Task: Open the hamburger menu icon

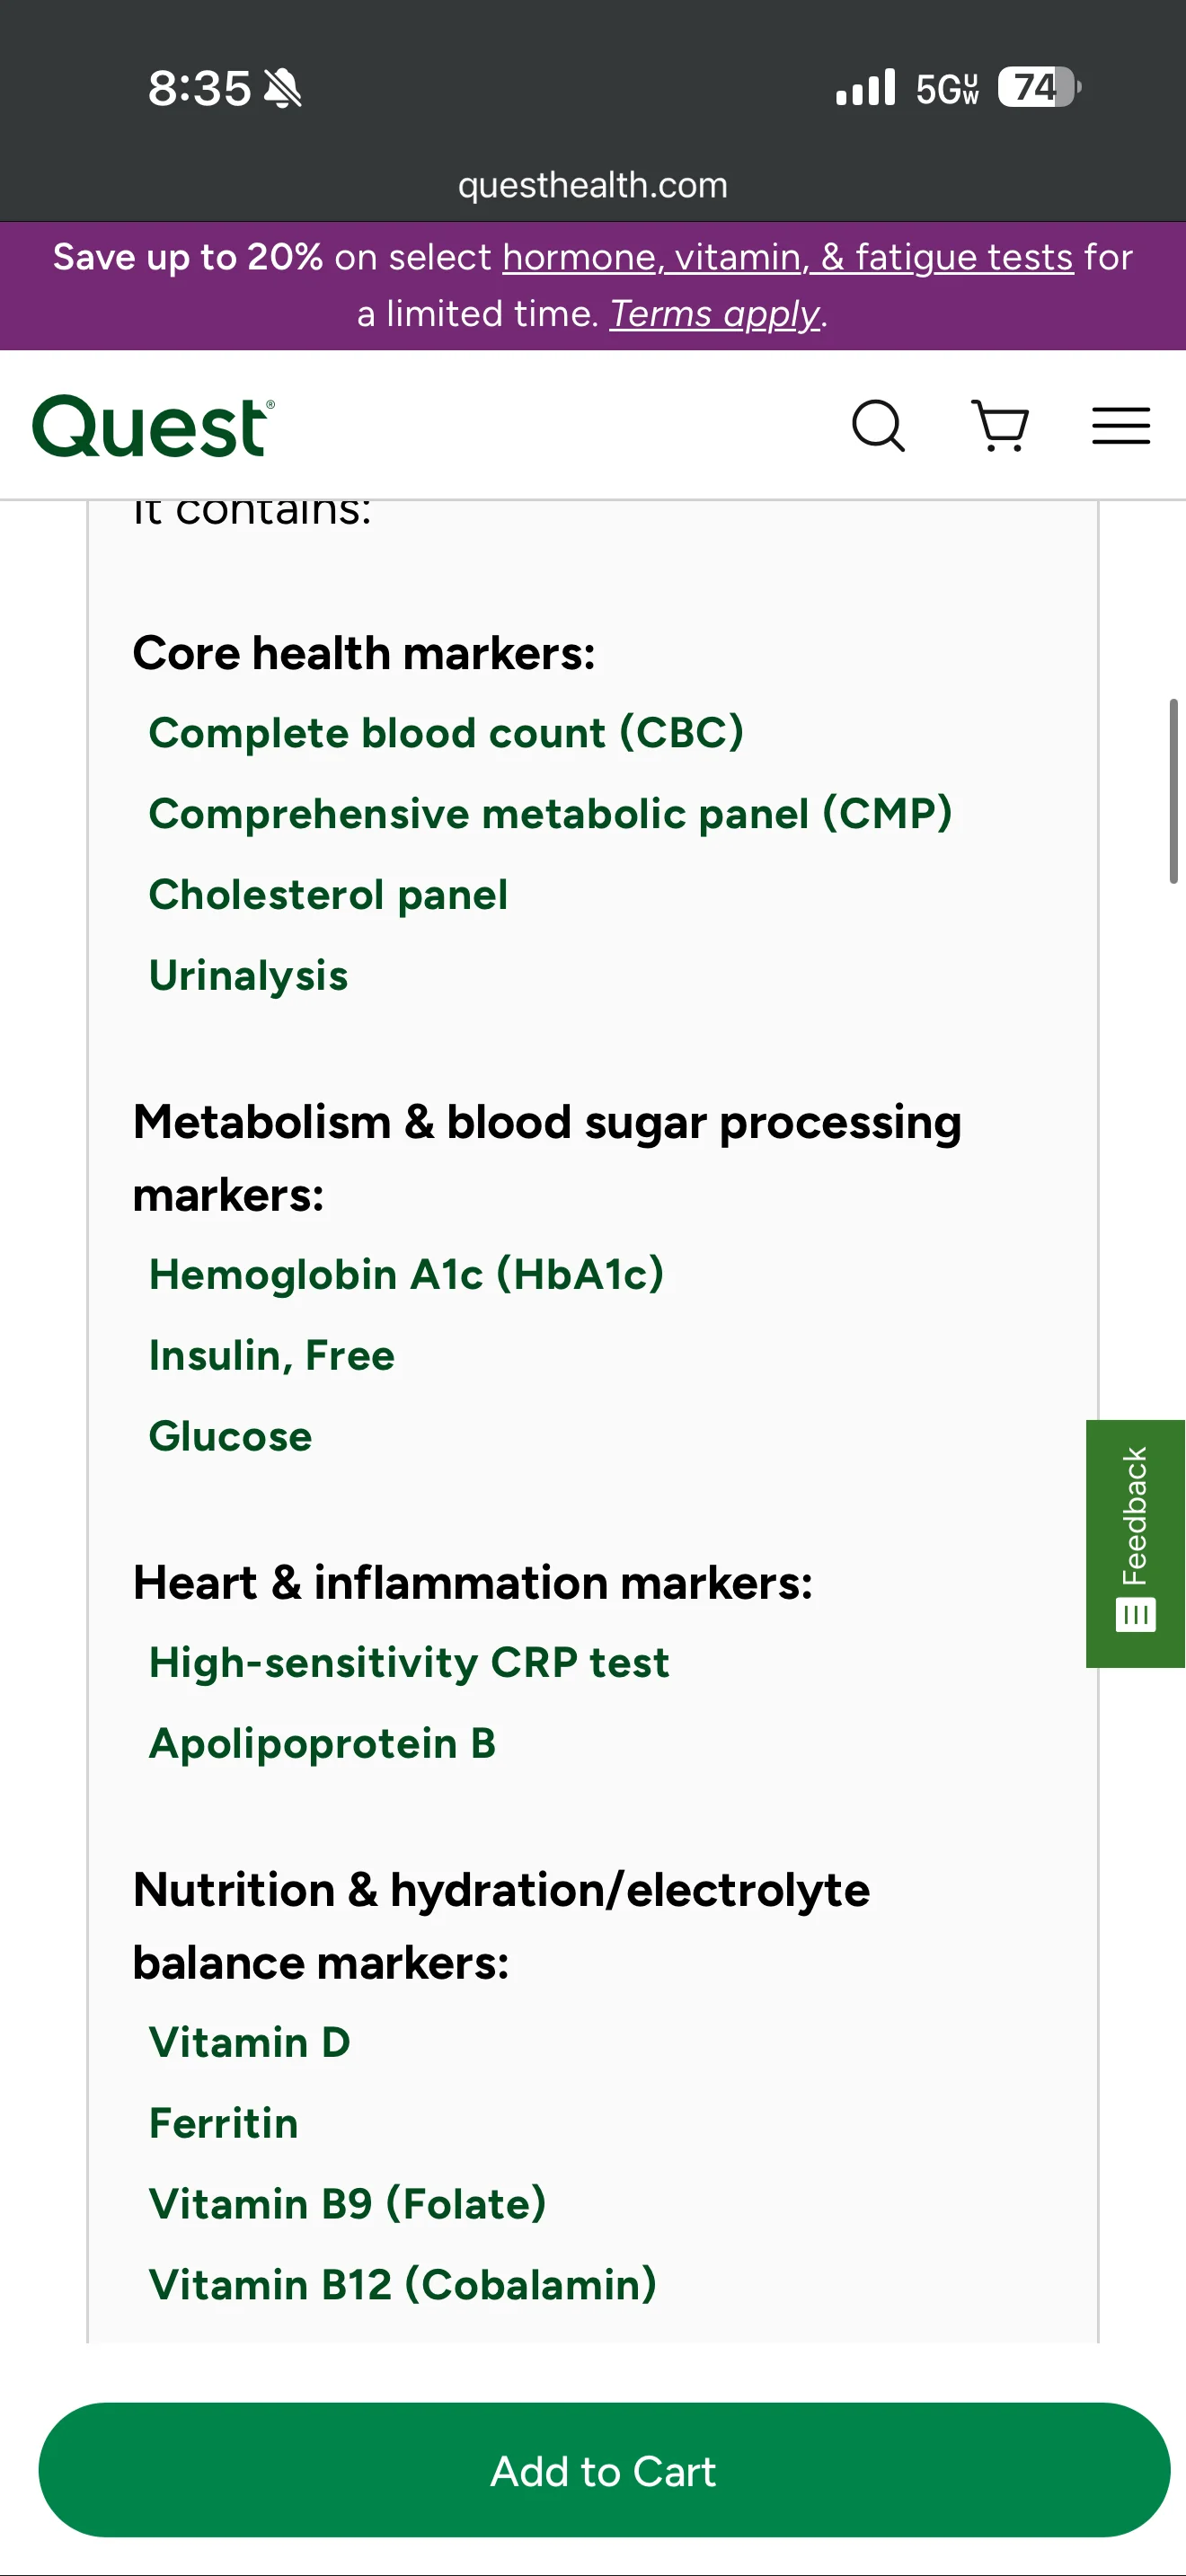Action: click(1121, 426)
